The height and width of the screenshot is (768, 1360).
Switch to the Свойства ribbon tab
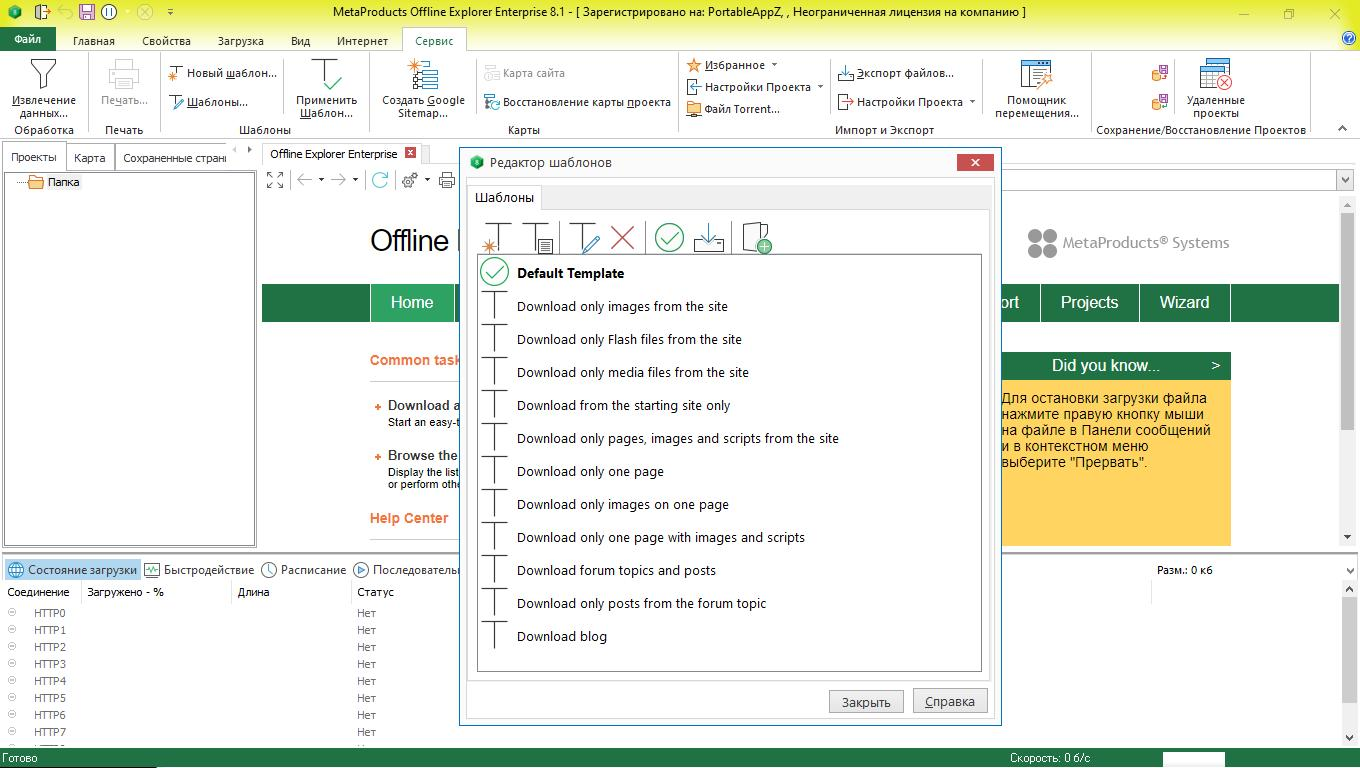coord(166,41)
